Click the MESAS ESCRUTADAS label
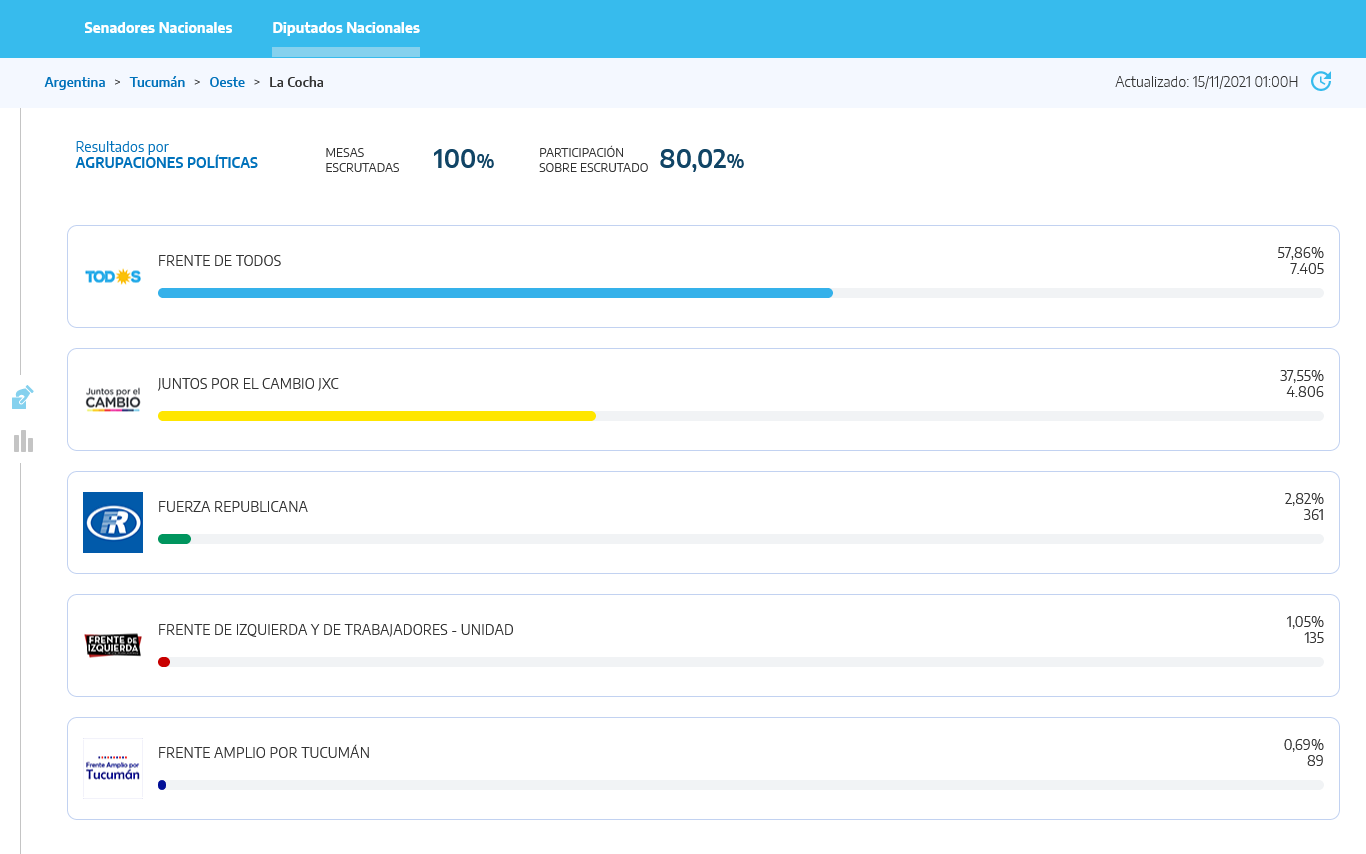The image size is (1366, 854). click(x=362, y=160)
